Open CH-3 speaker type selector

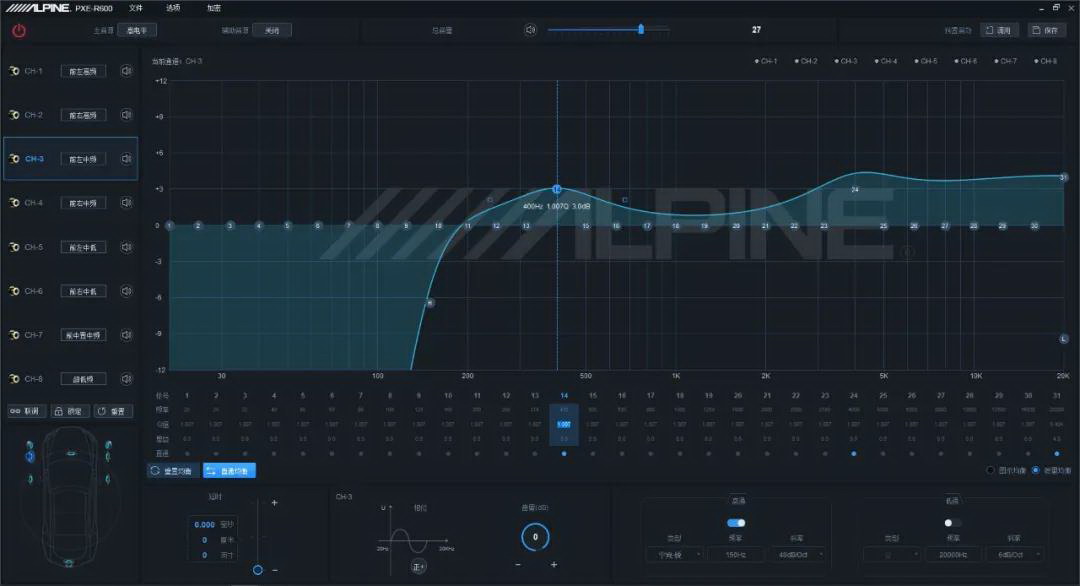coord(83,159)
